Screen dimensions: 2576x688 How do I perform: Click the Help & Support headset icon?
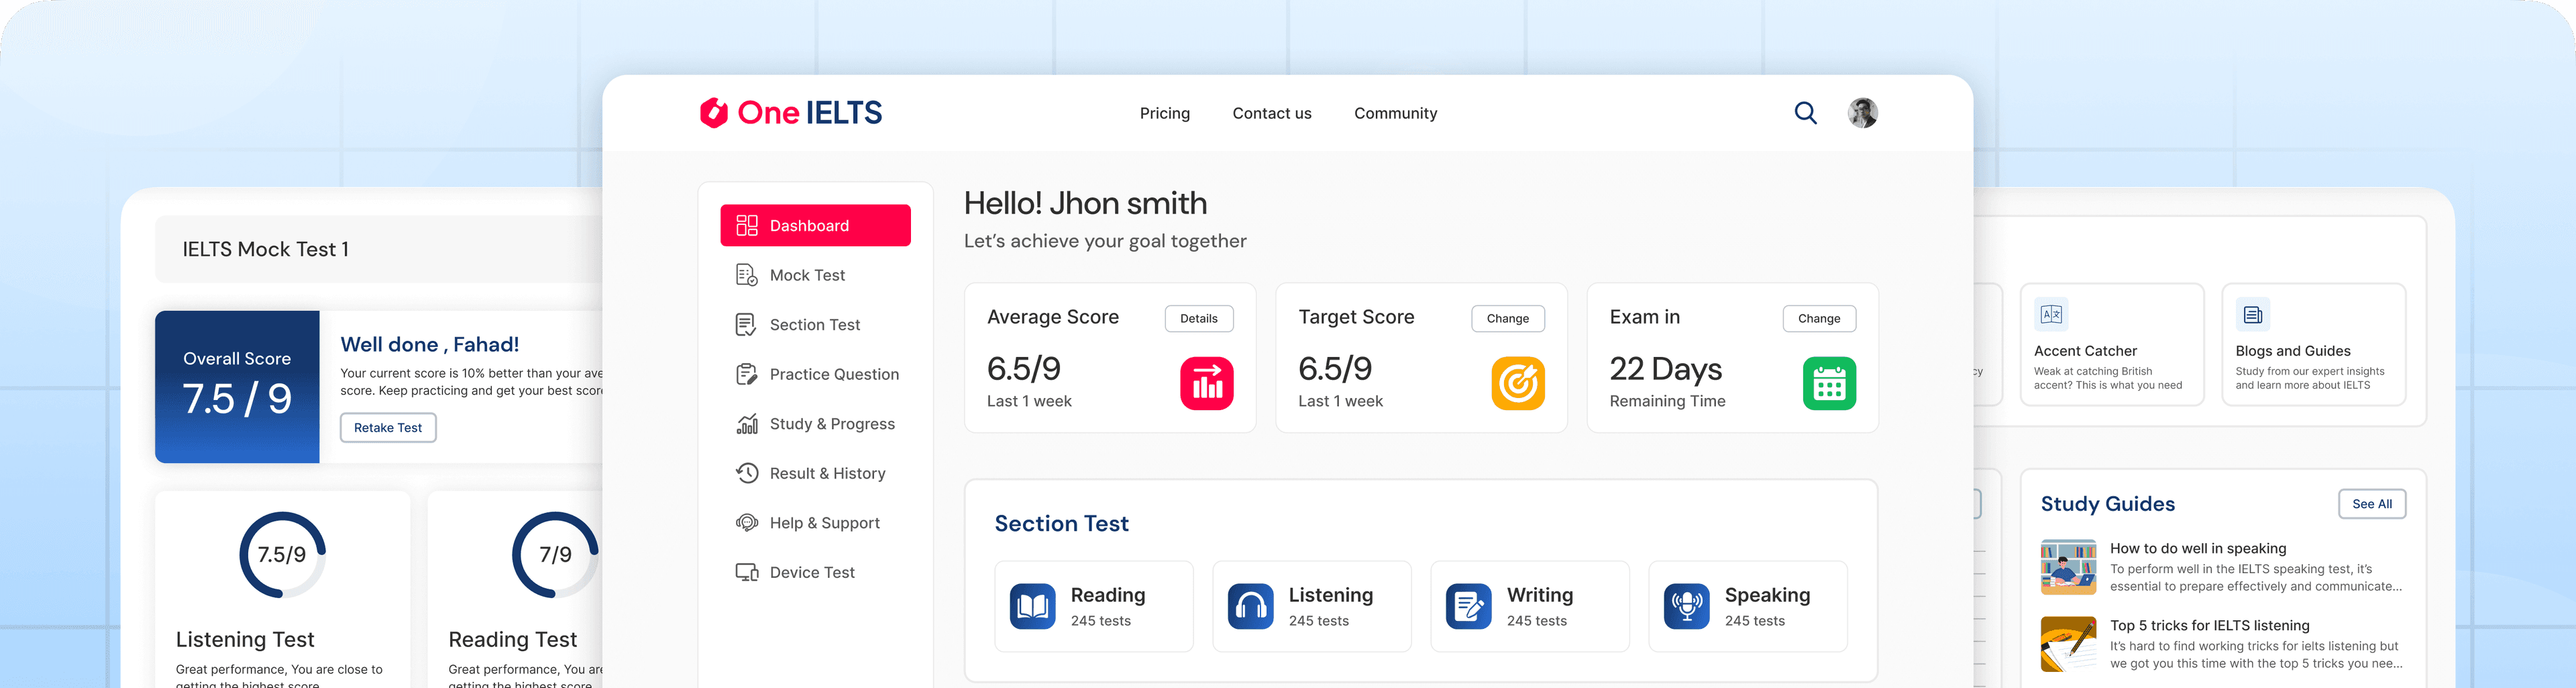[746, 523]
